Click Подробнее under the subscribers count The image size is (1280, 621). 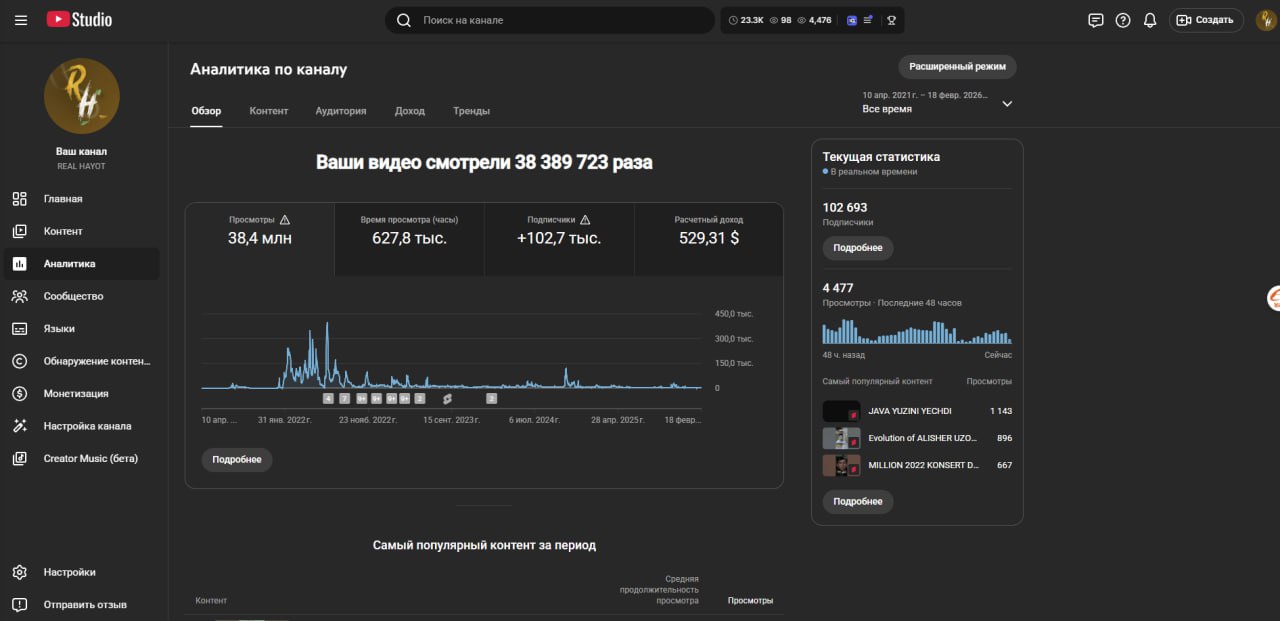(x=858, y=248)
